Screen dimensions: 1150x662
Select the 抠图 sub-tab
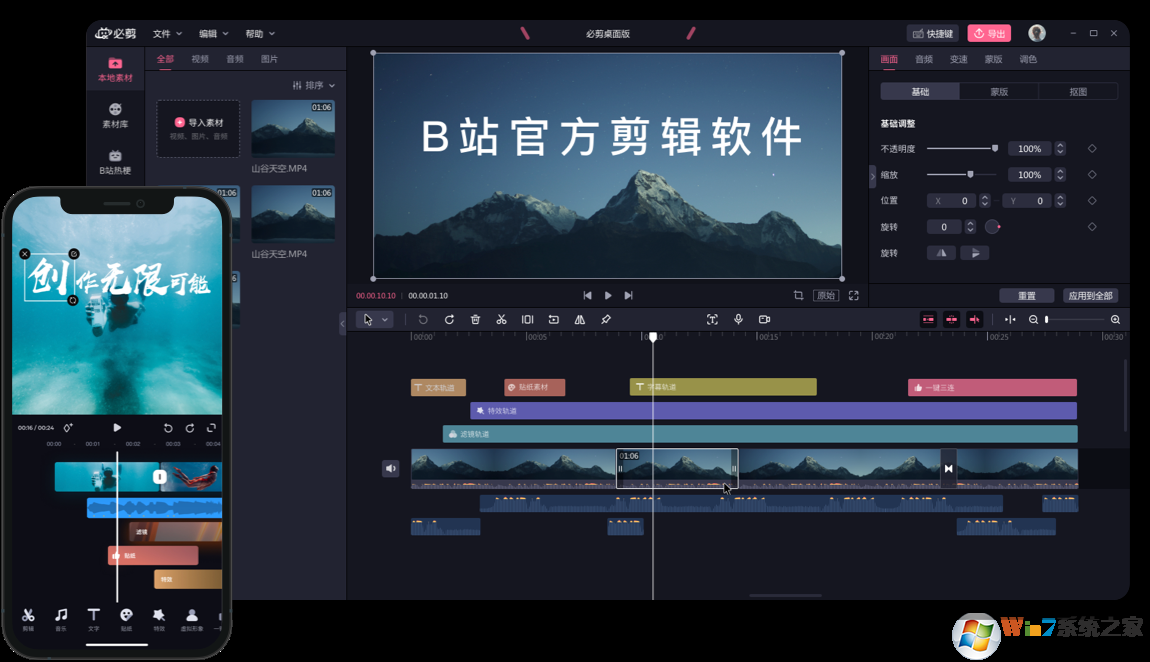point(1078,92)
